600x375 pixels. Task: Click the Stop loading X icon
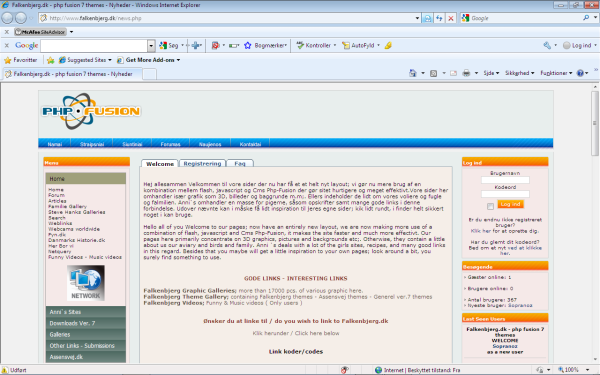tap(451, 18)
